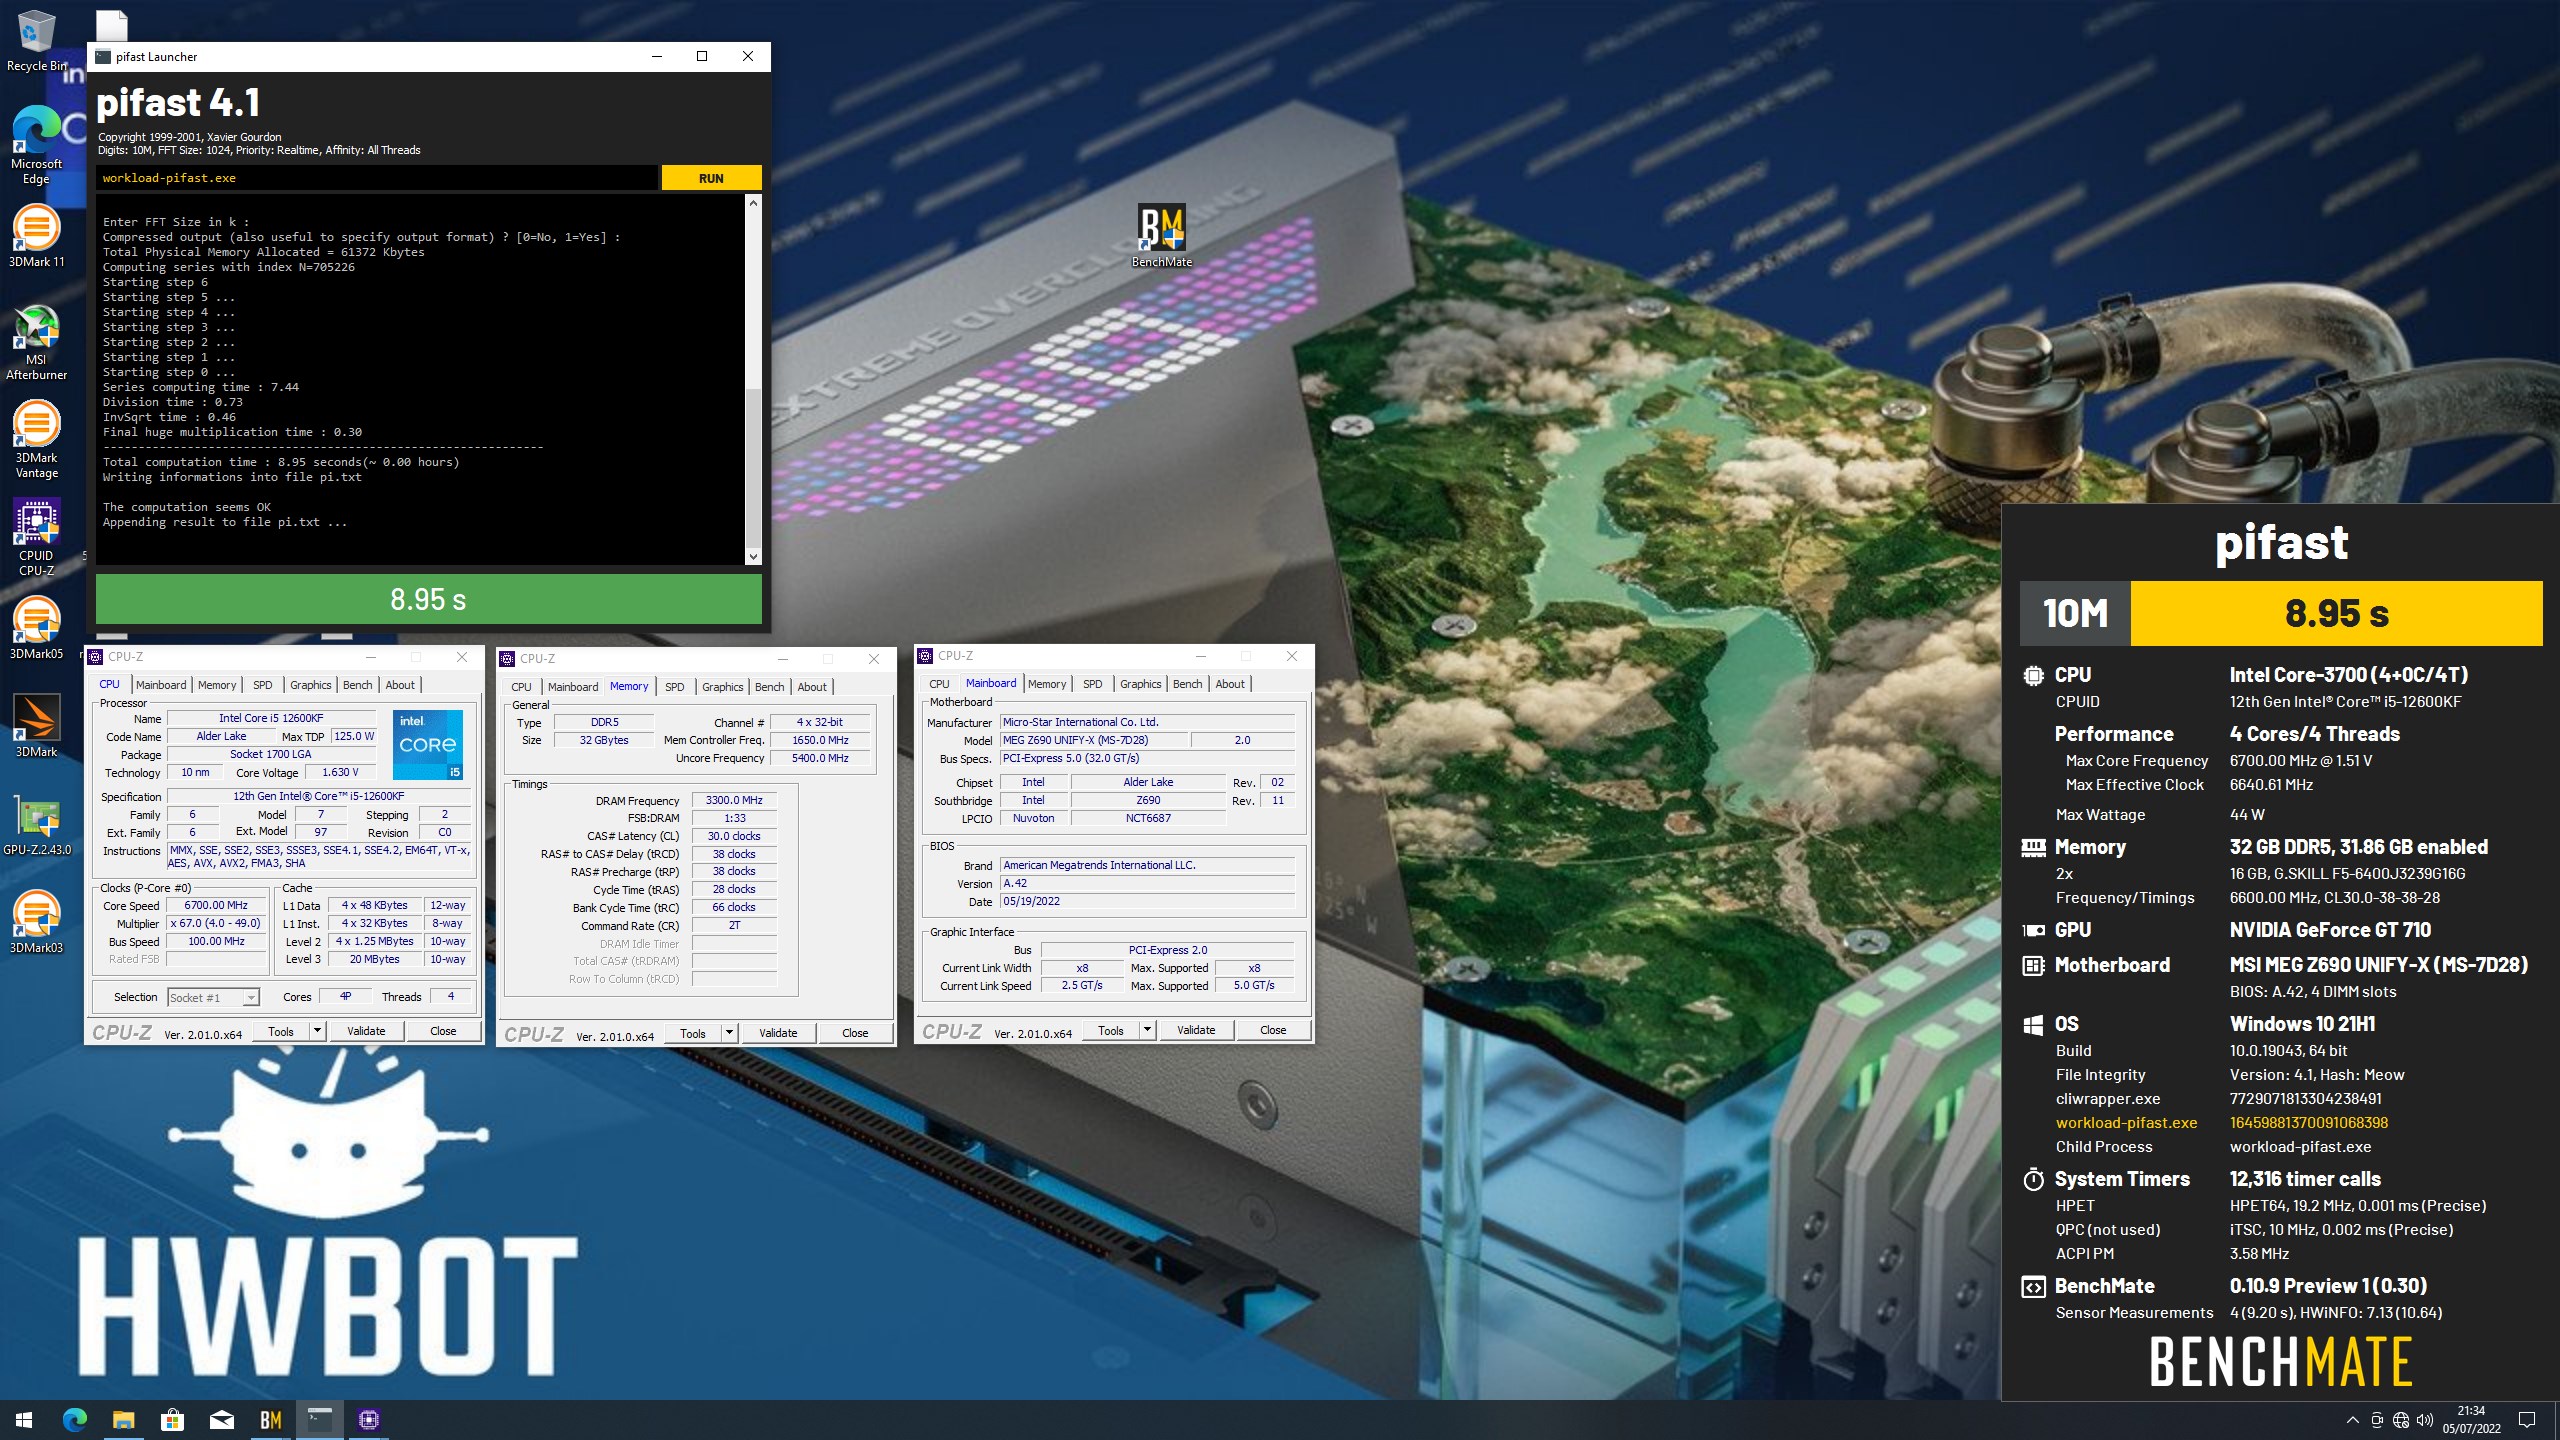Screen dimensions: 2560x1440
Task: Click the MEG Z690 UNIFY-X model field
Action: pos(1093,740)
